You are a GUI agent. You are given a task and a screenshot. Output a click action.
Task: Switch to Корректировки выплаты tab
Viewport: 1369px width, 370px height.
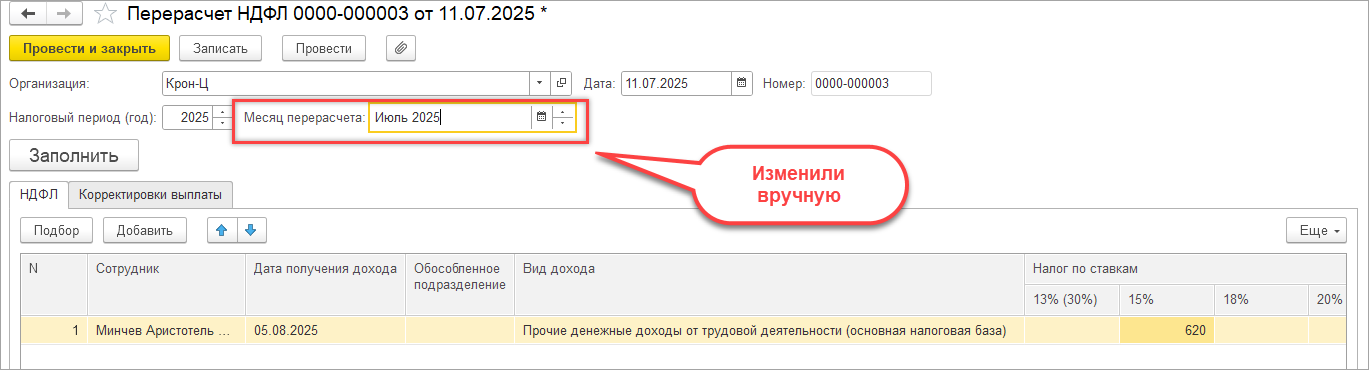[x=152, y=194]
